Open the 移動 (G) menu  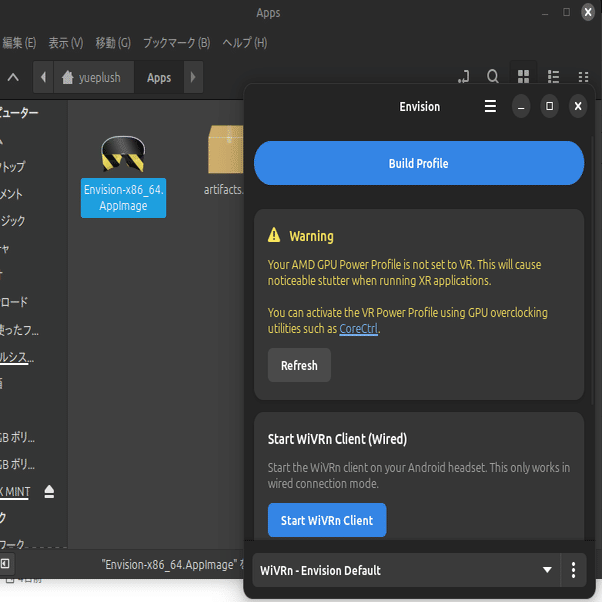coord(113,43)
